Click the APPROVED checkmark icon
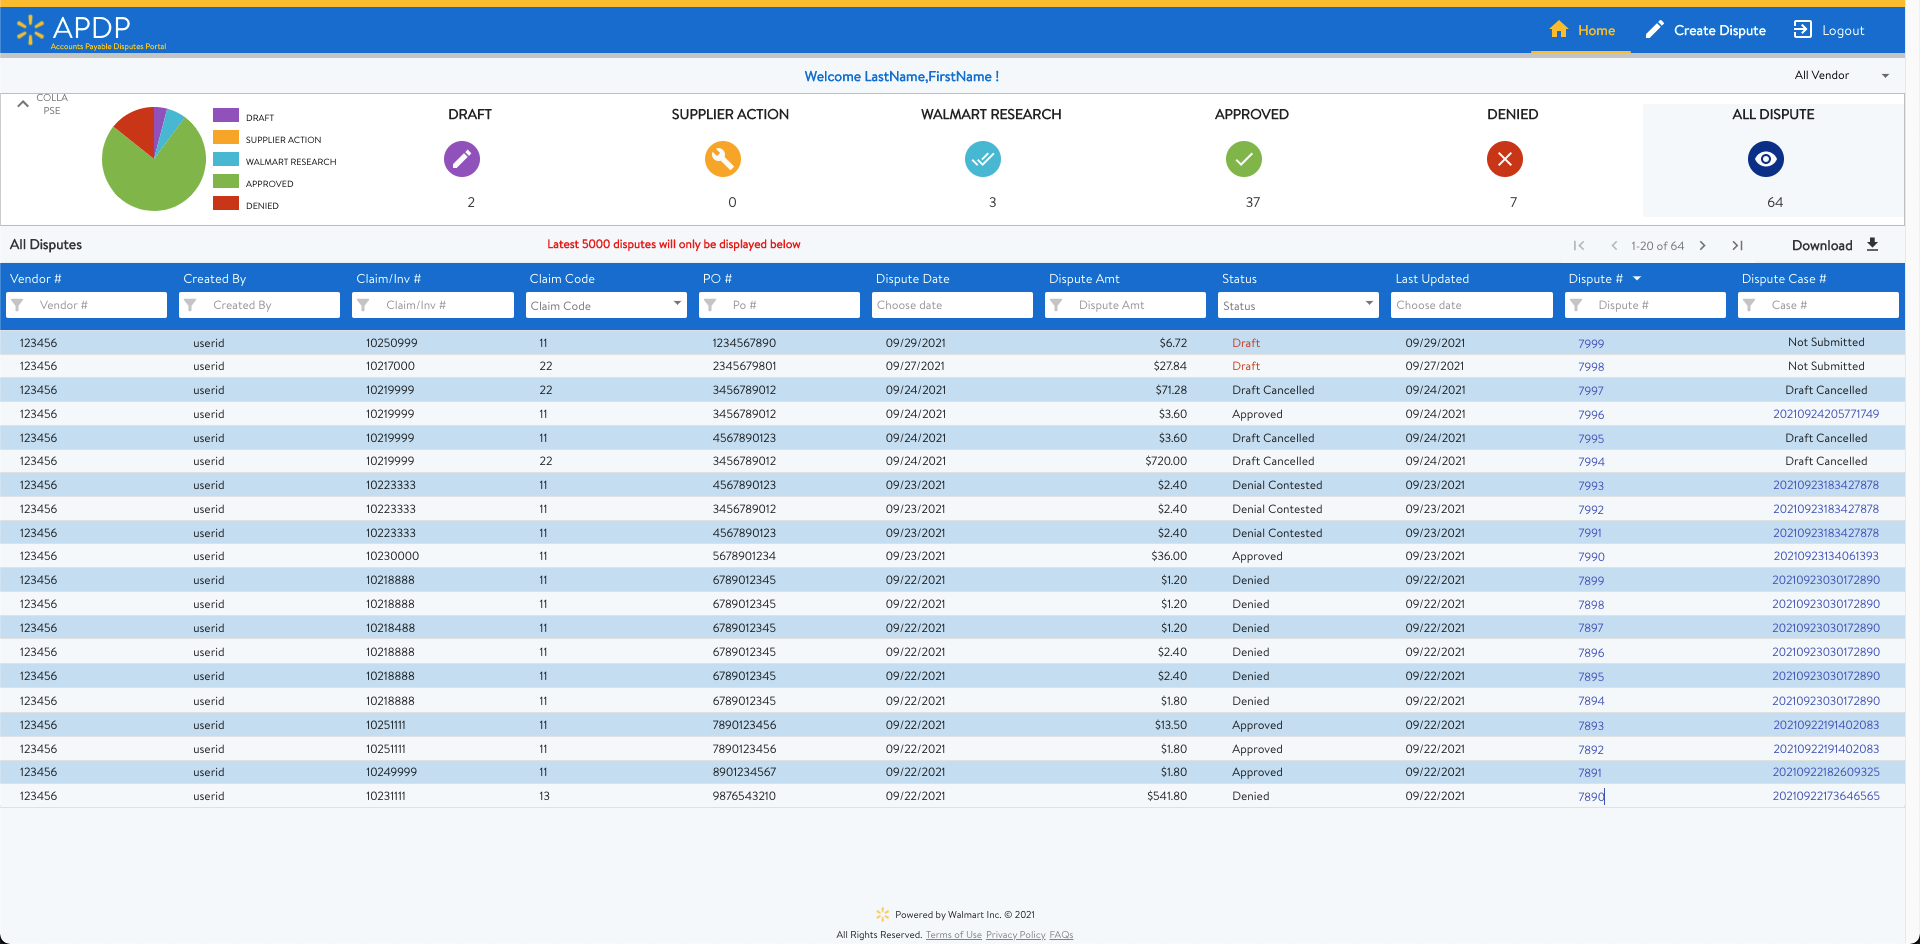The image size is (1920, 944). click(1244, 159)
